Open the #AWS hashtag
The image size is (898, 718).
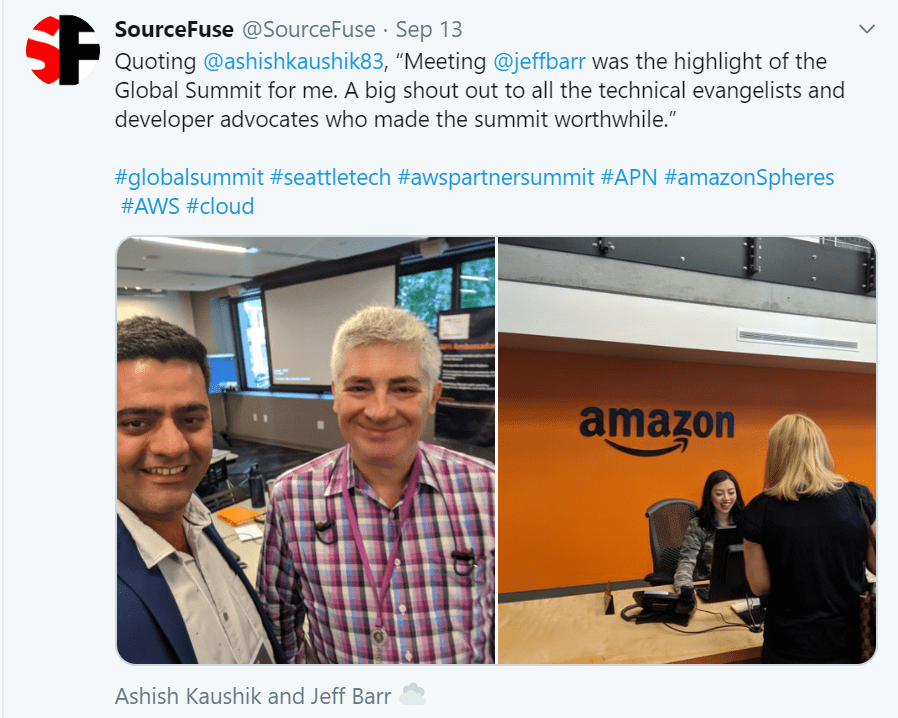pos(150,206)
